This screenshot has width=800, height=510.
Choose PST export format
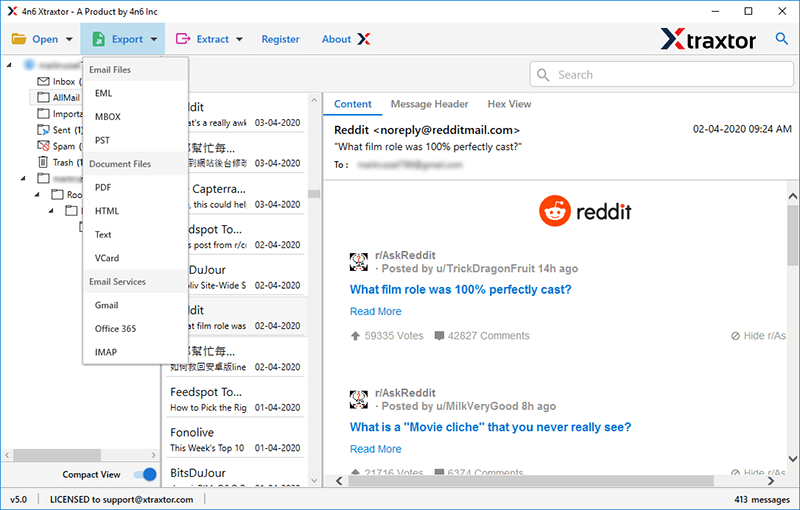coord(135,140)
